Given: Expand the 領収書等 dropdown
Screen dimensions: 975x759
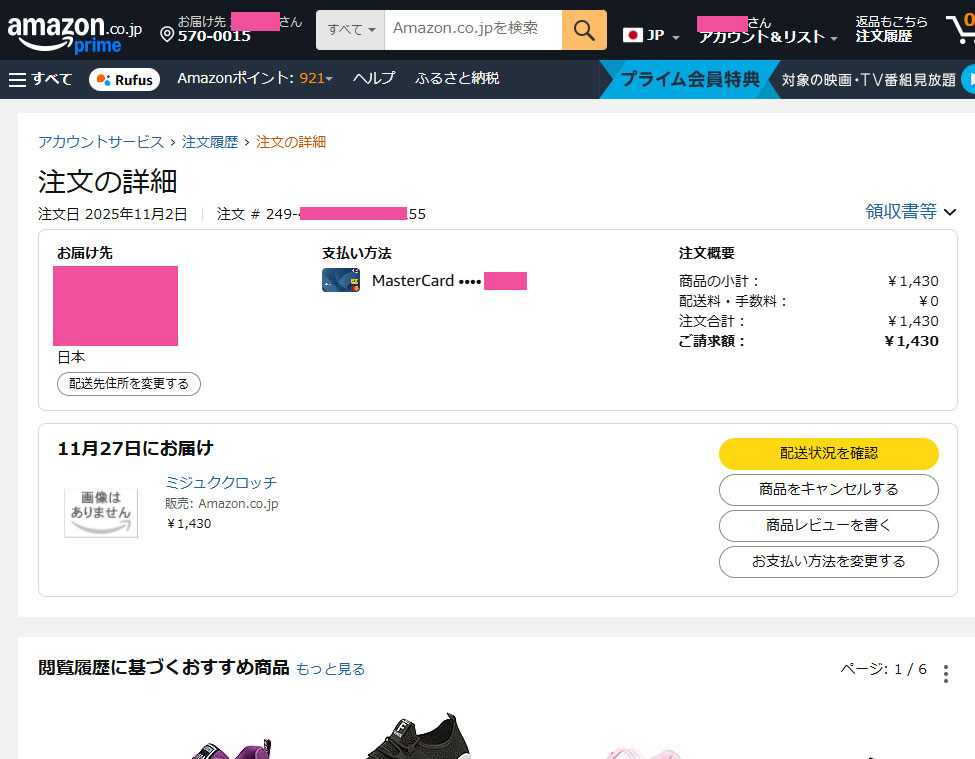Looking at the screenshot, I should [910, 211].
